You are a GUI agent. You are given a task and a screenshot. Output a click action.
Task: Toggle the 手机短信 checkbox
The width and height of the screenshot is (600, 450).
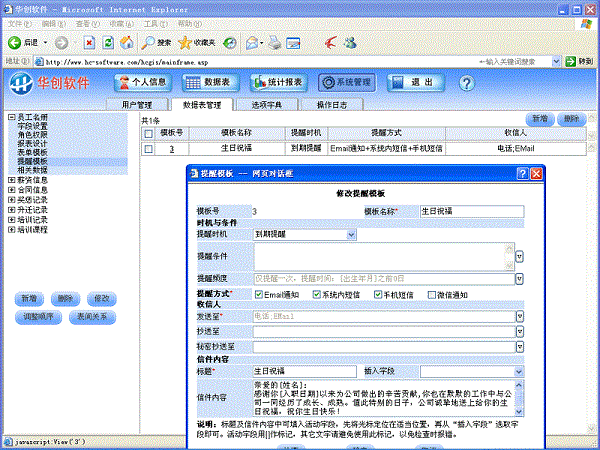click(376, 295)
